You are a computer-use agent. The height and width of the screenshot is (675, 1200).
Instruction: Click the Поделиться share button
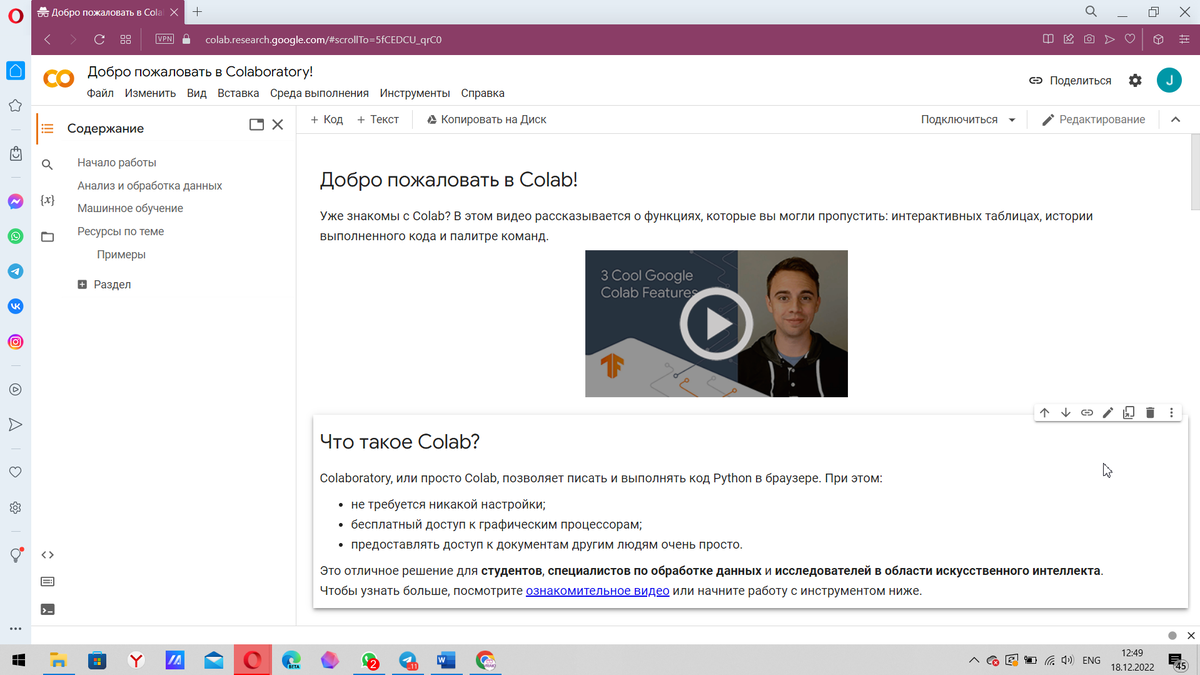[1070, 80]
